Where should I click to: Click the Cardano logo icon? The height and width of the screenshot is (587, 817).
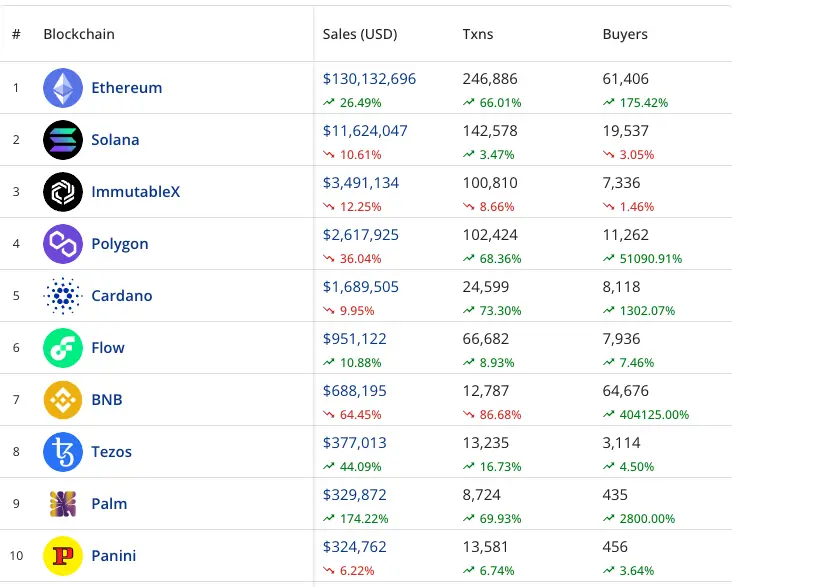tap(63, 296)
